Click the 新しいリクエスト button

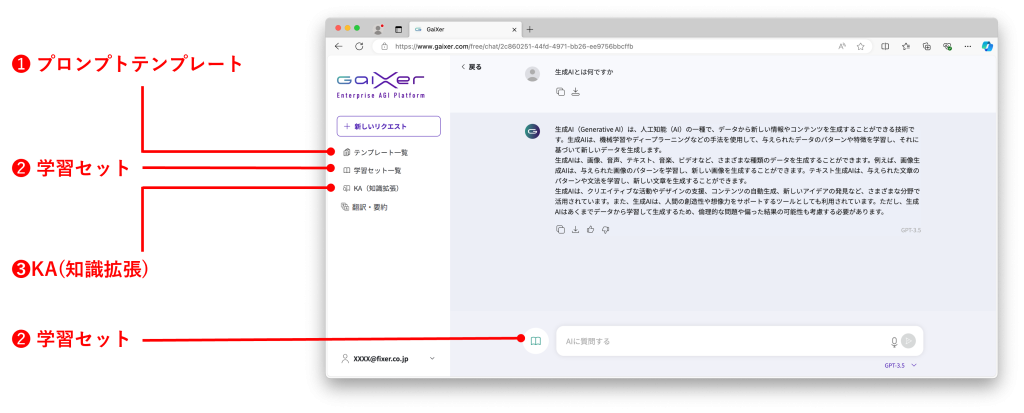[x=389, y=126]
